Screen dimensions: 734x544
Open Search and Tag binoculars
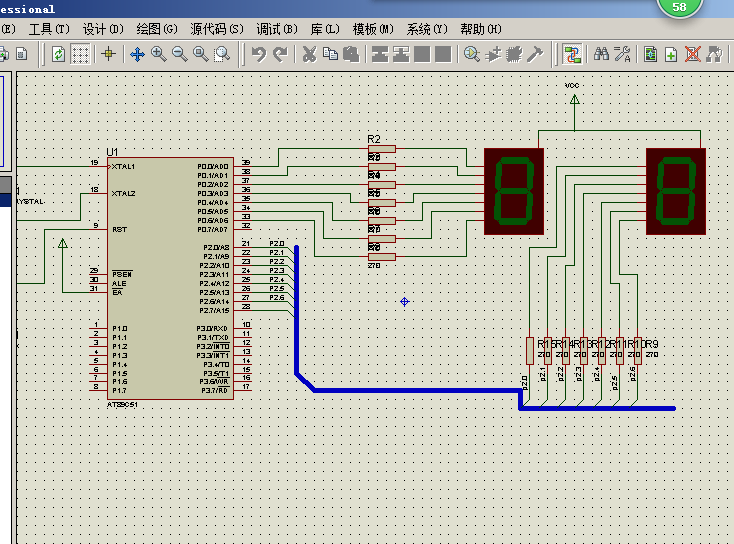(x=601, y=54)
